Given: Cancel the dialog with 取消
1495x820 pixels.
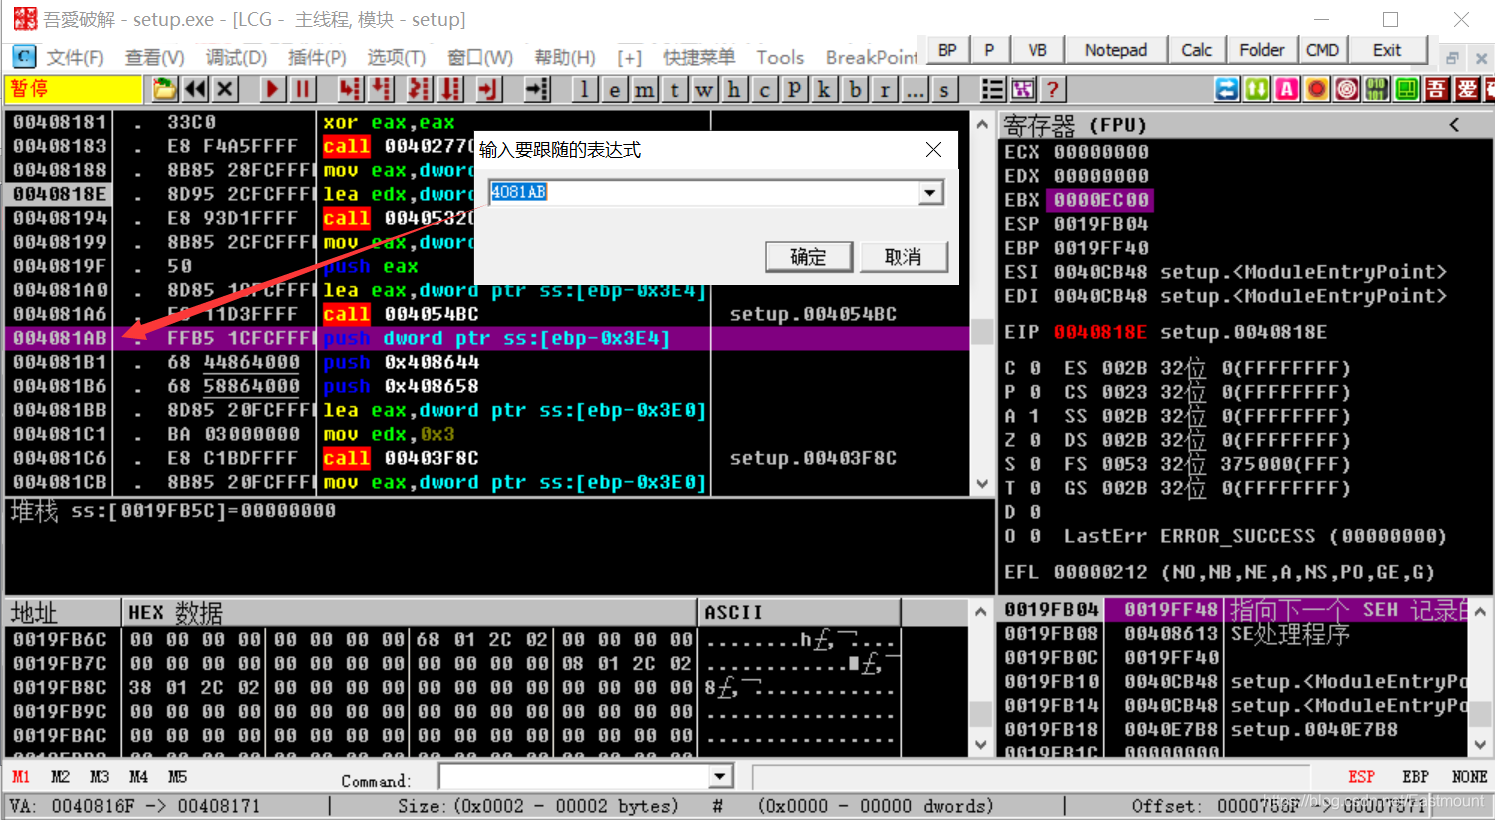Looking at the screenshot, I should pos(903,257).
